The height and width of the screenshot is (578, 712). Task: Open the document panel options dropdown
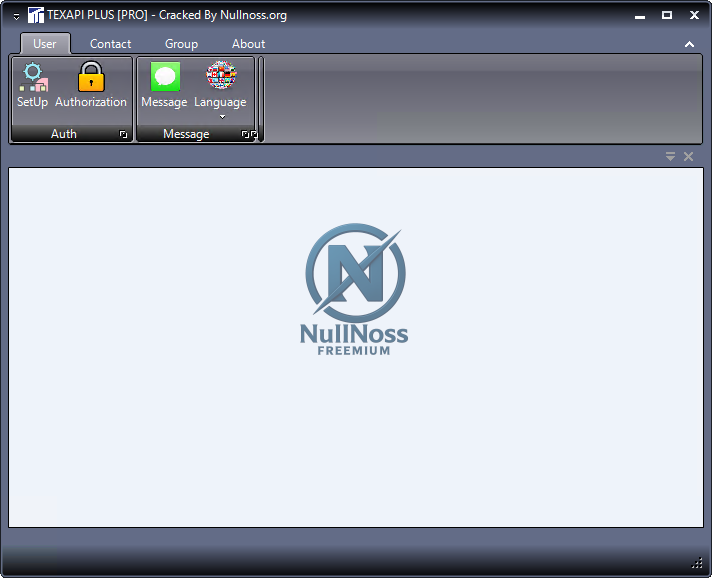click(671, 156)
